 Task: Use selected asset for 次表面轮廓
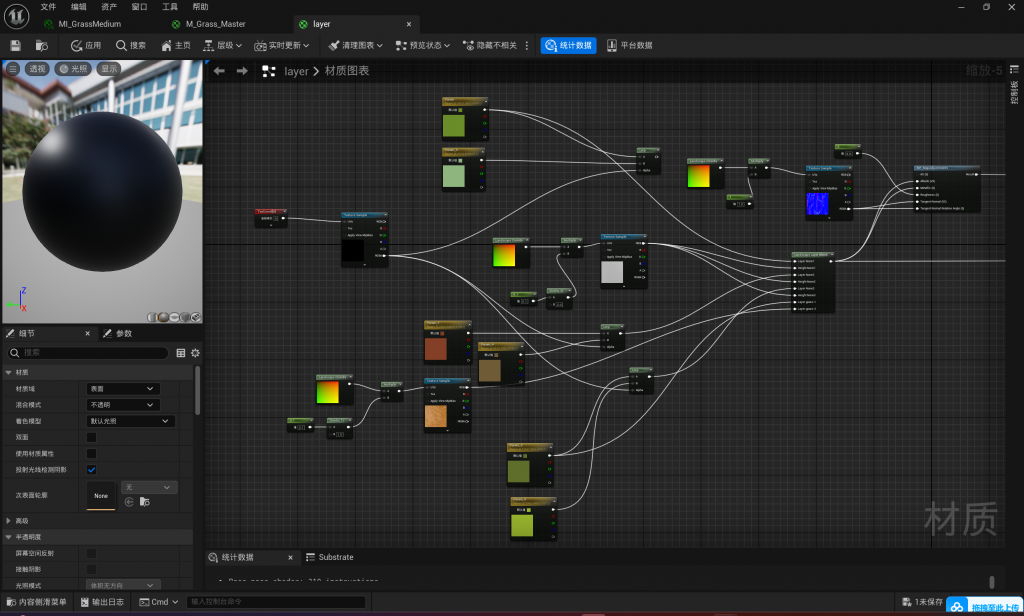tap(129, 502)
